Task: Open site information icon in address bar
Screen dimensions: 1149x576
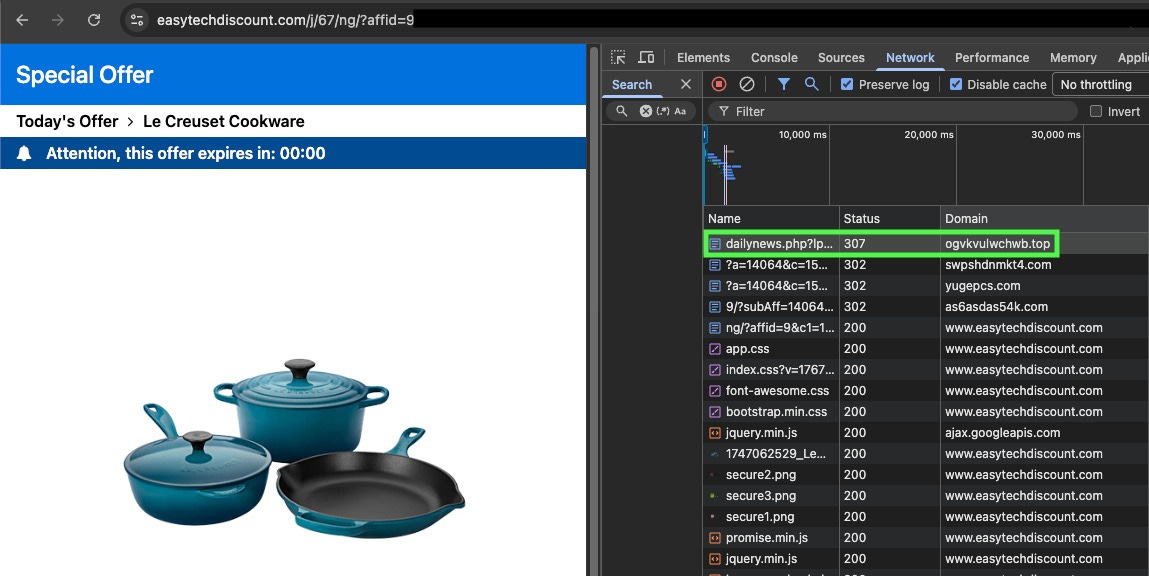Action: pyautogui.click(x=137, y=20)
